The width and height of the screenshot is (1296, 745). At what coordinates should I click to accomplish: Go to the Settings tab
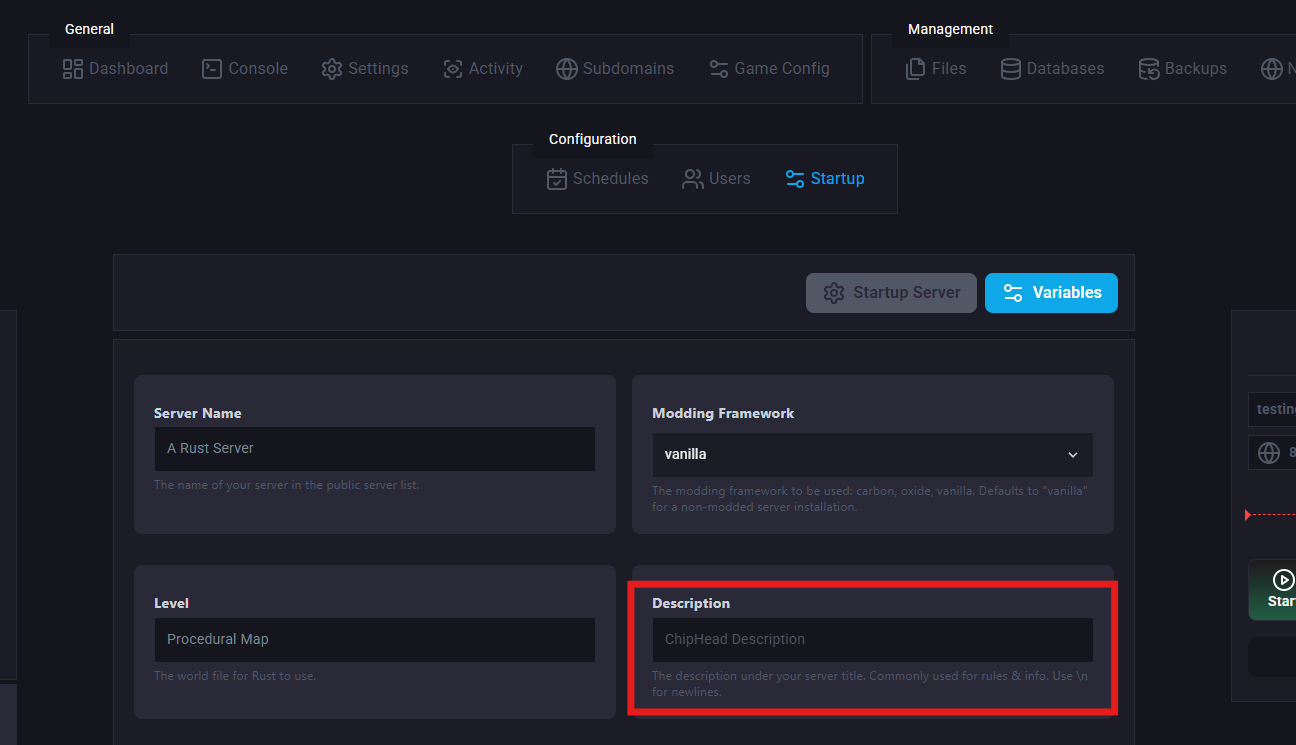pyautogui.click(x=364, y=69)
